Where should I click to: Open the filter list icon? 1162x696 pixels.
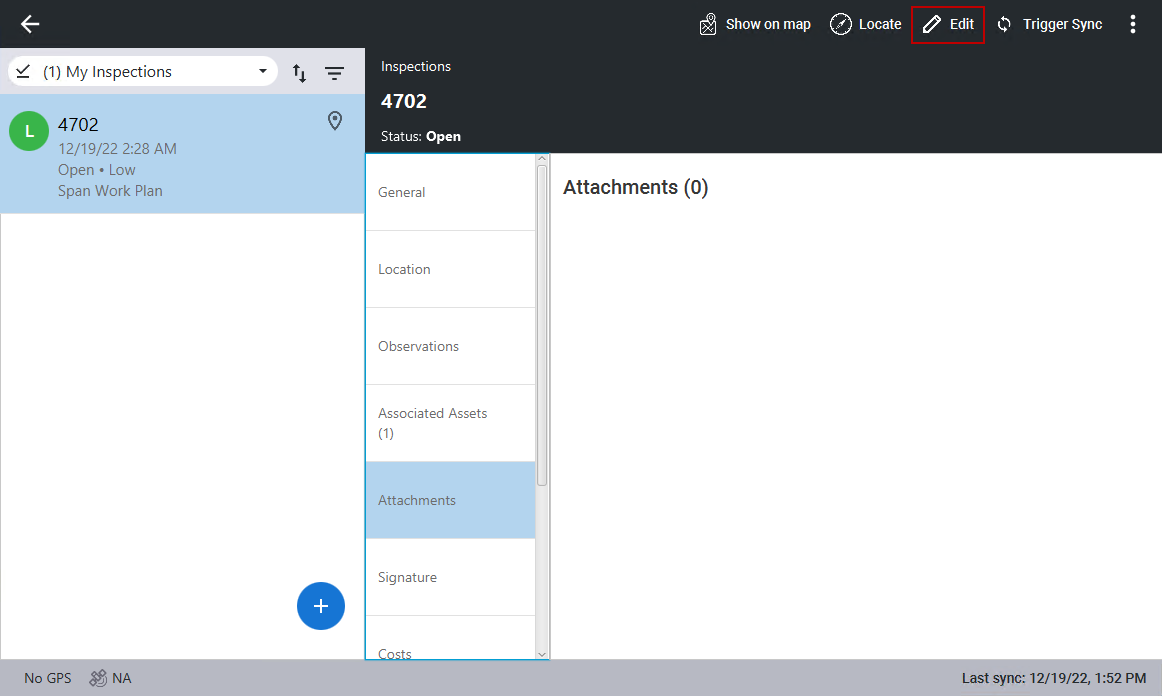[x=334, y=73]
